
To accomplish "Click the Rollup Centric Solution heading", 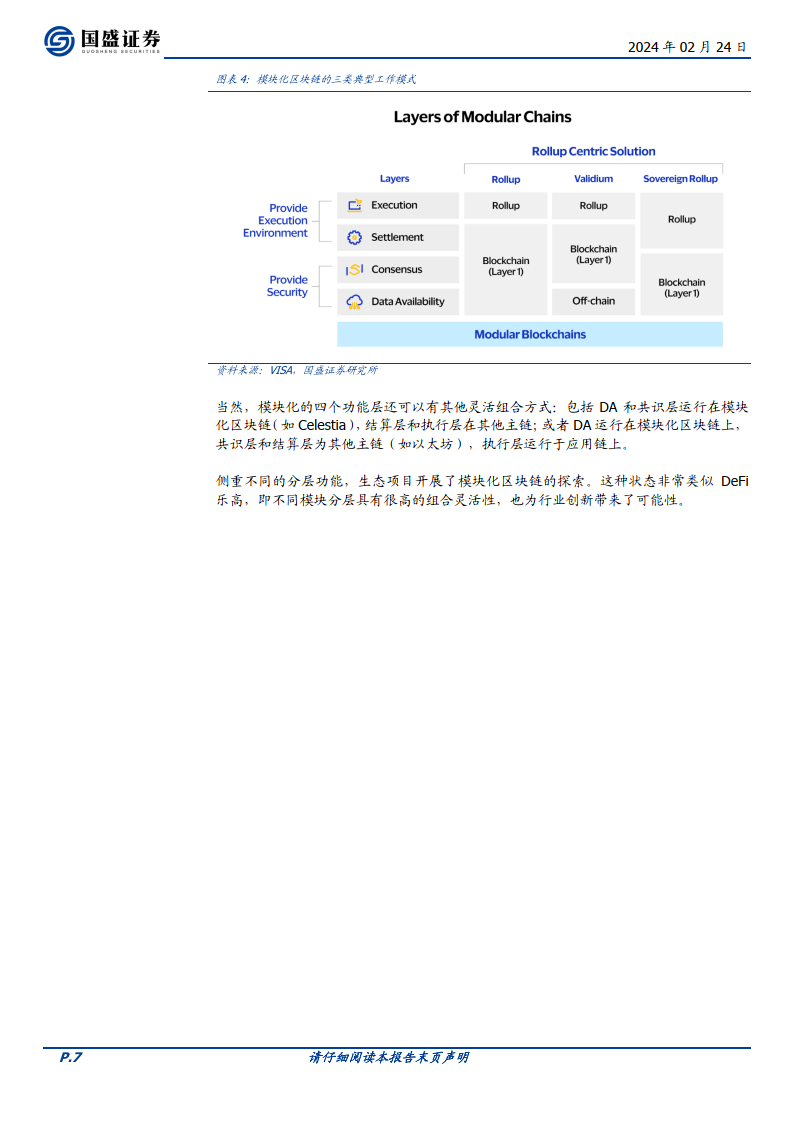I will click(x=593, y=152).
